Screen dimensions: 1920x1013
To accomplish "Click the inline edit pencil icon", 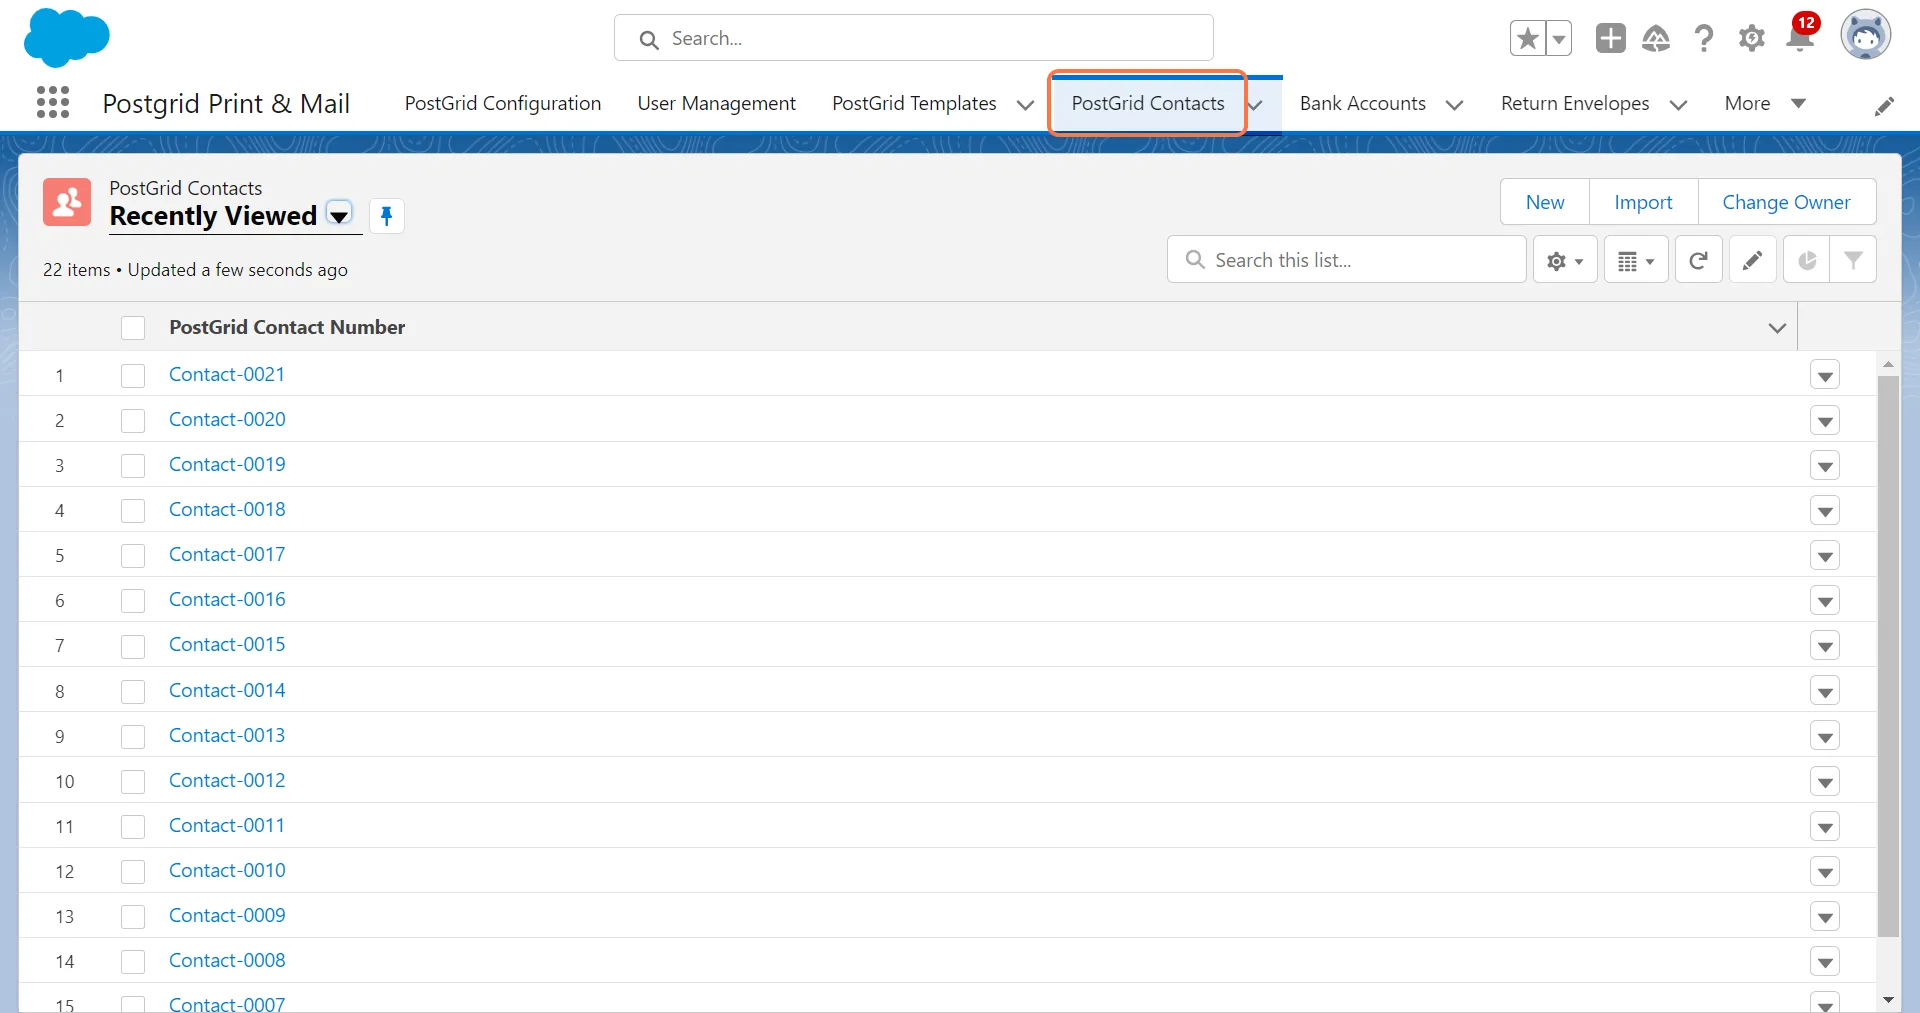I will click(1752, 261).
